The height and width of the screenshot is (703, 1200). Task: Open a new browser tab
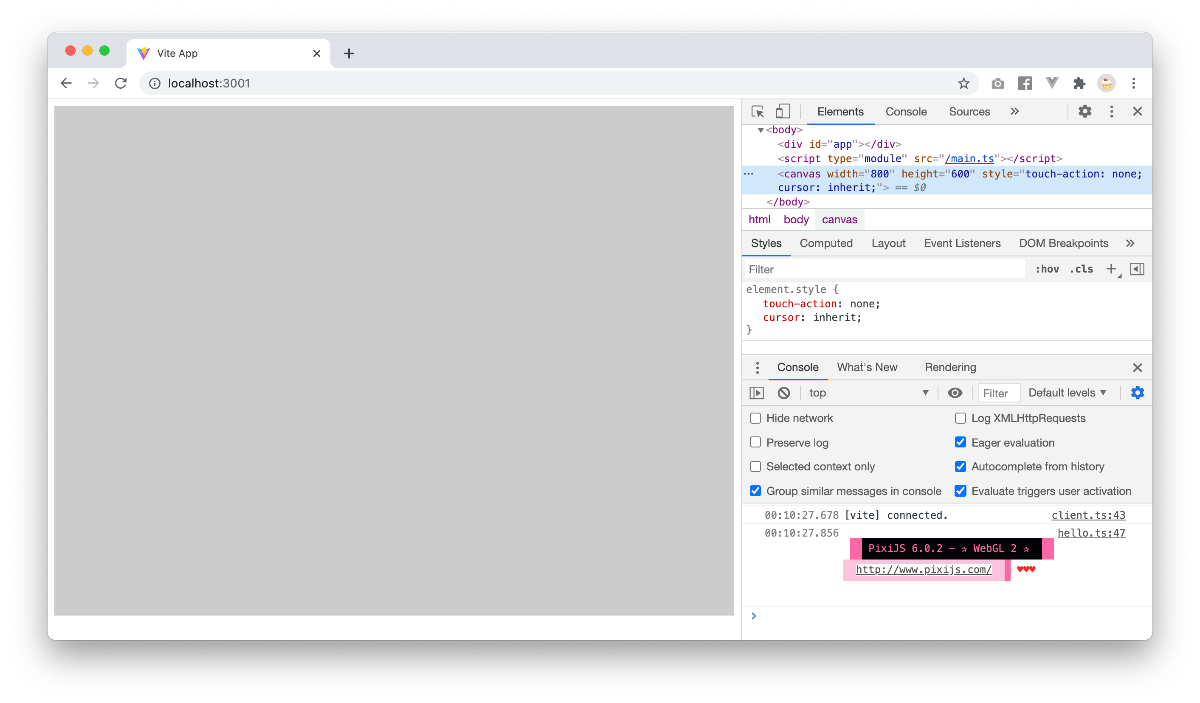[349, 53]
